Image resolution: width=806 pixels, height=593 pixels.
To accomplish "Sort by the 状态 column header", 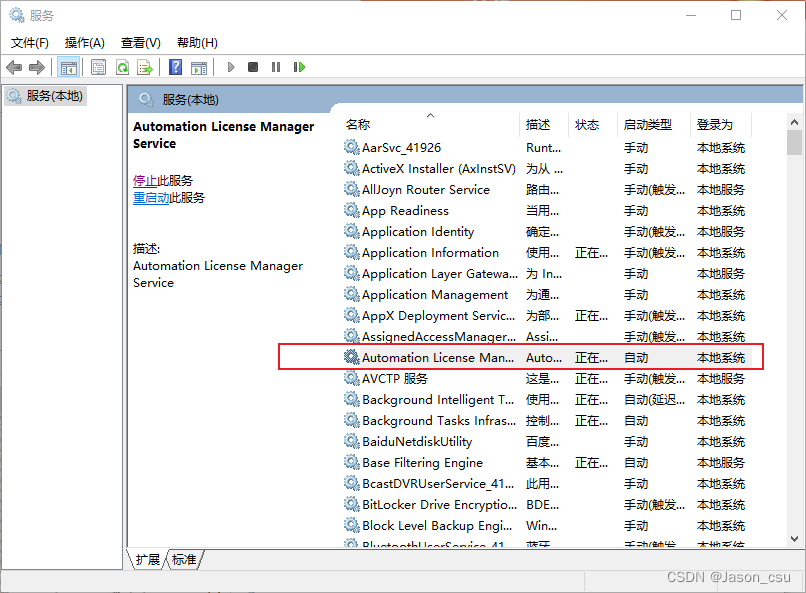I will [x=588, y=124].
